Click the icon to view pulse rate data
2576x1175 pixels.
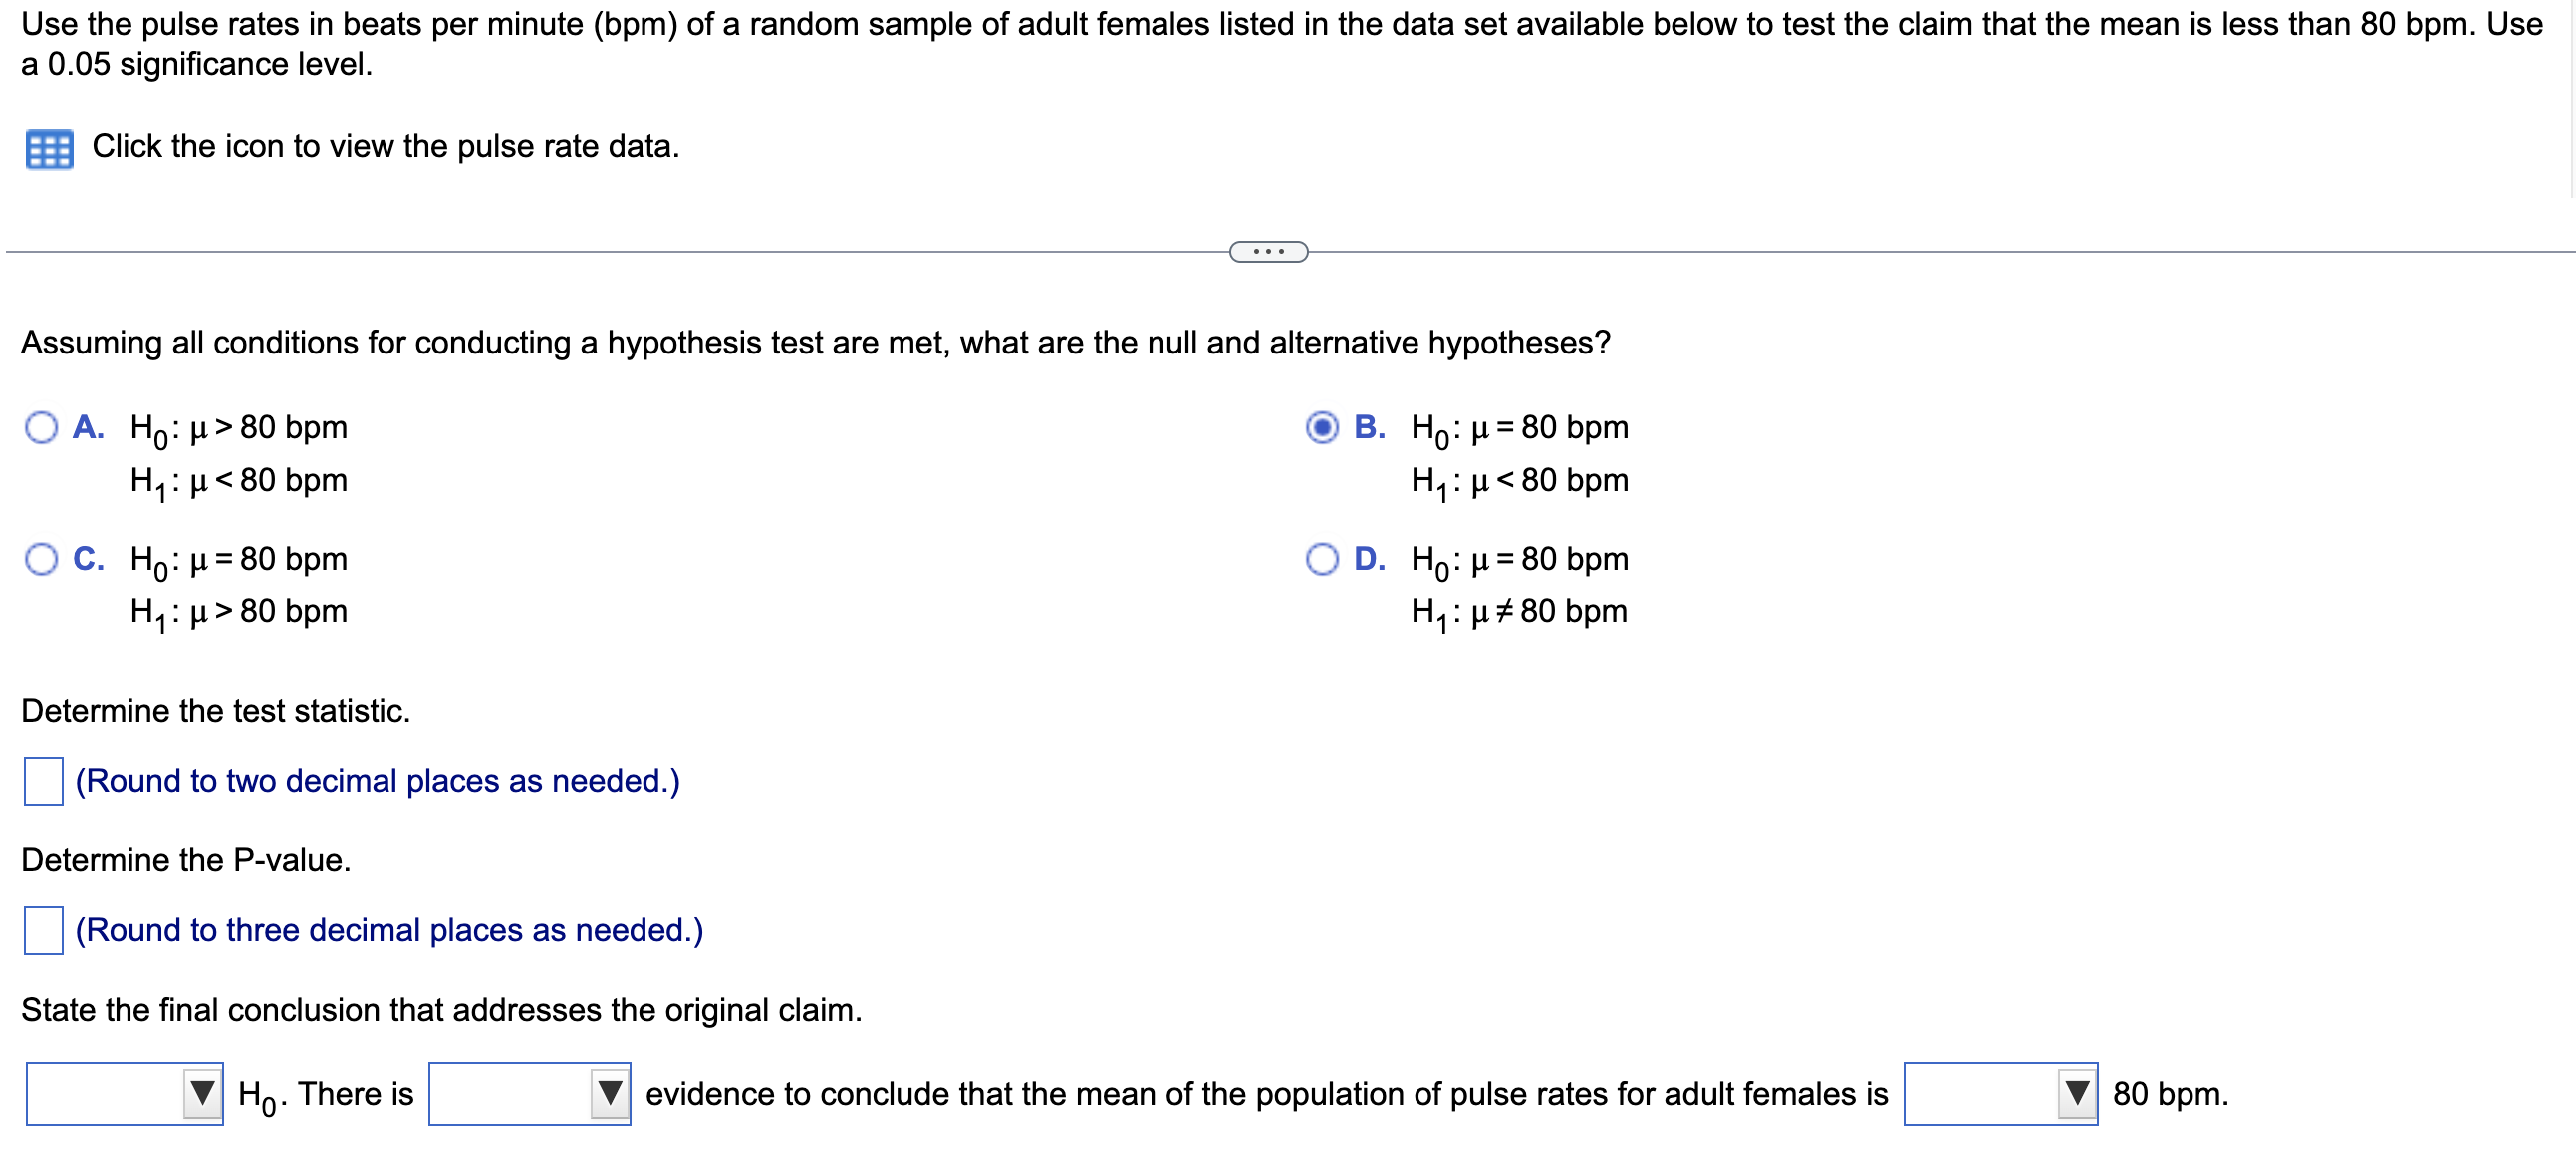pyautogui.click(x=50, y=148)
